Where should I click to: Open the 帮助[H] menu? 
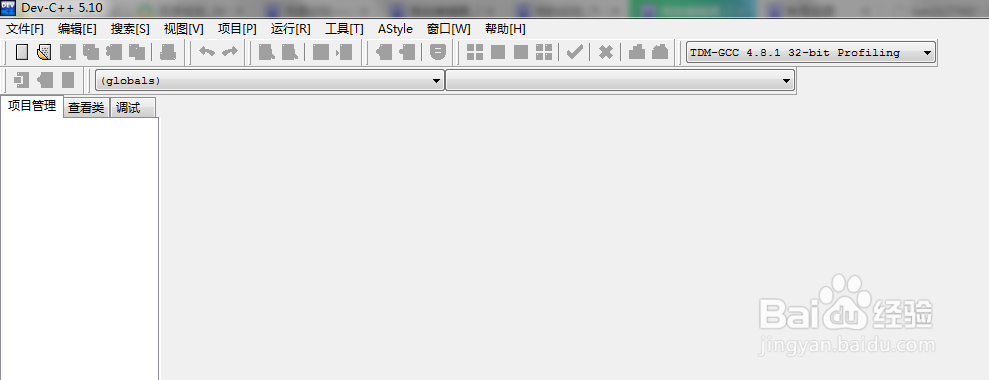click(x=505, y=29)
